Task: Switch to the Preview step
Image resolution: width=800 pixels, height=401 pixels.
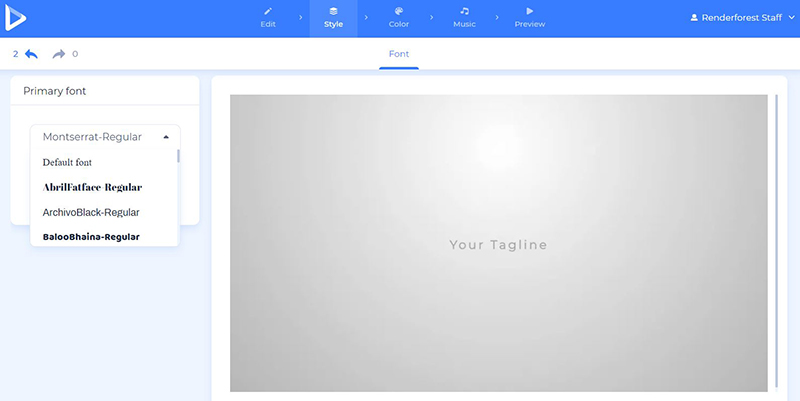Action: click(x=530, y=18)
